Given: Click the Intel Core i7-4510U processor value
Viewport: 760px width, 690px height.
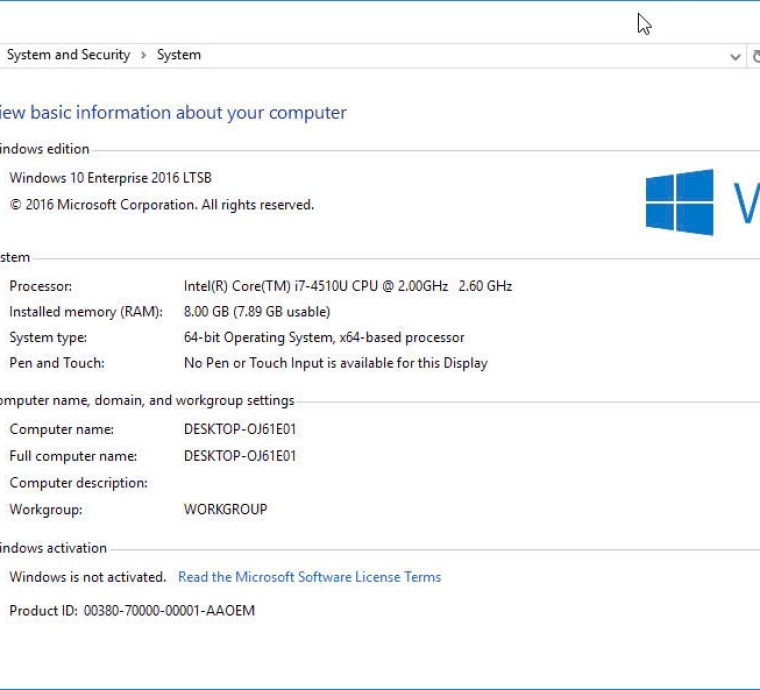Looking at the screenshot, I should click(x=348, y=286).
